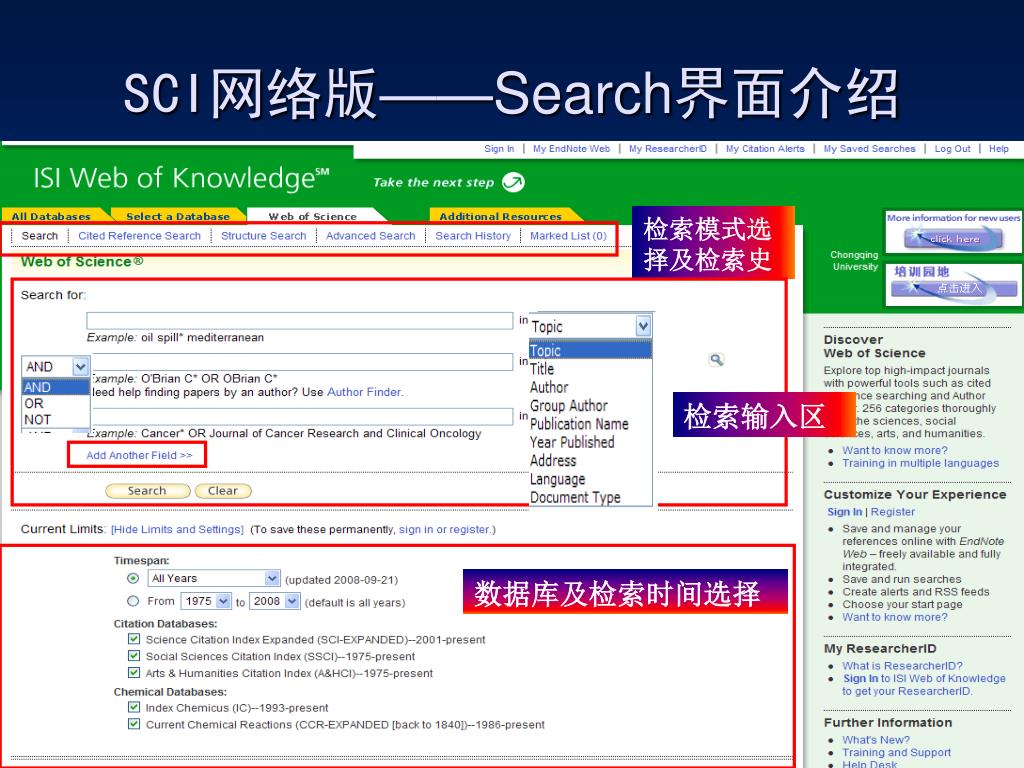Click the yellow Search button

click(148, 491)
